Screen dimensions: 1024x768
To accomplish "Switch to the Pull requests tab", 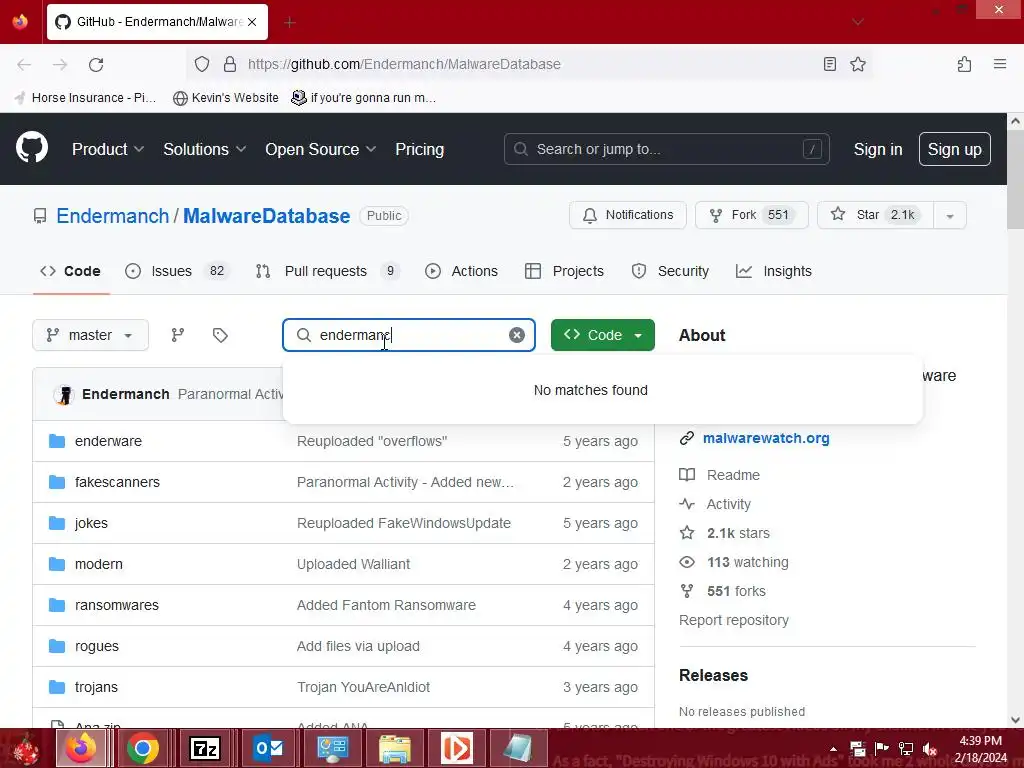I will click(x=328, y=271).
